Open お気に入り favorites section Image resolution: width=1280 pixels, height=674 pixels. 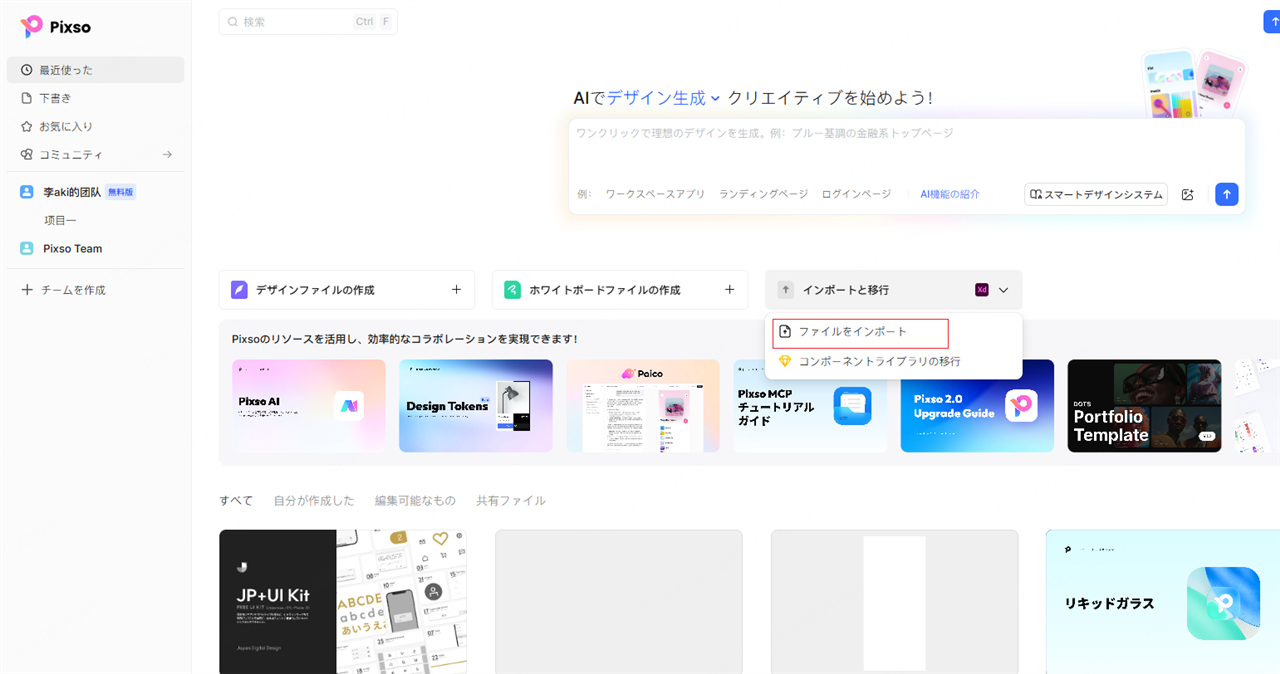96,126
